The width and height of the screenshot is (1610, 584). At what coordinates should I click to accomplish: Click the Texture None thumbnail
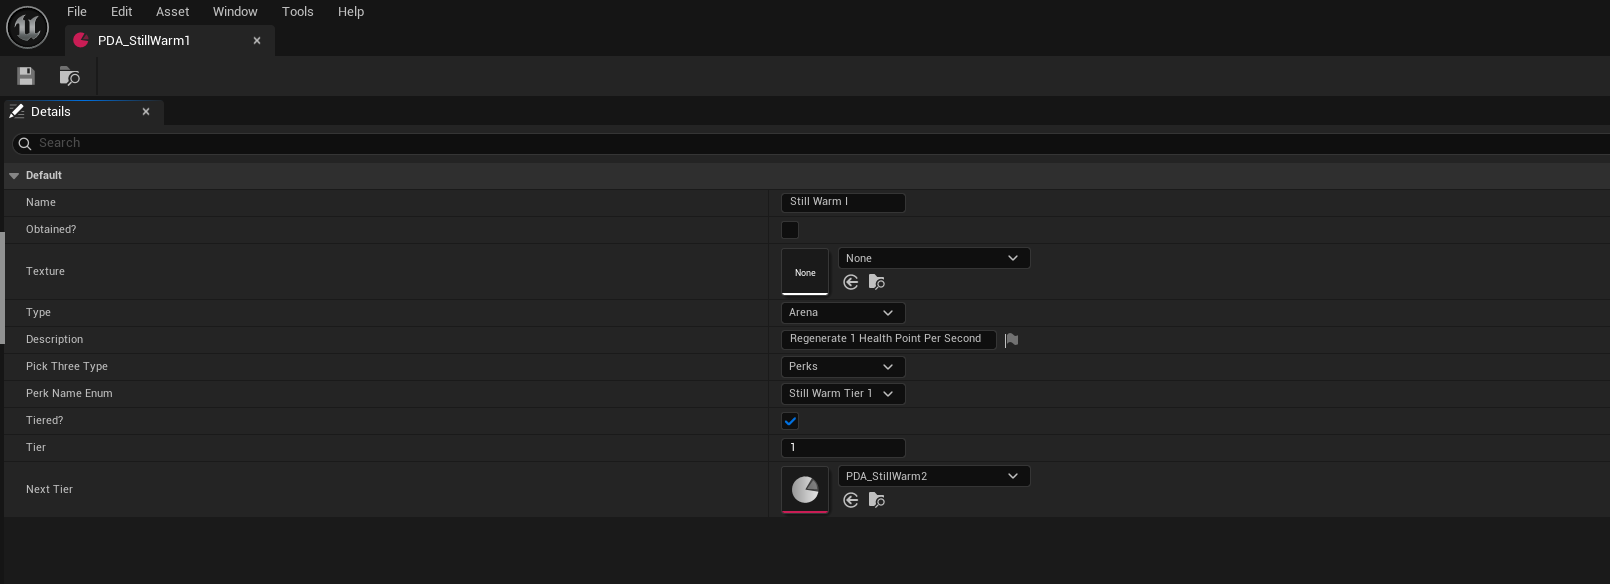(805, 272)
